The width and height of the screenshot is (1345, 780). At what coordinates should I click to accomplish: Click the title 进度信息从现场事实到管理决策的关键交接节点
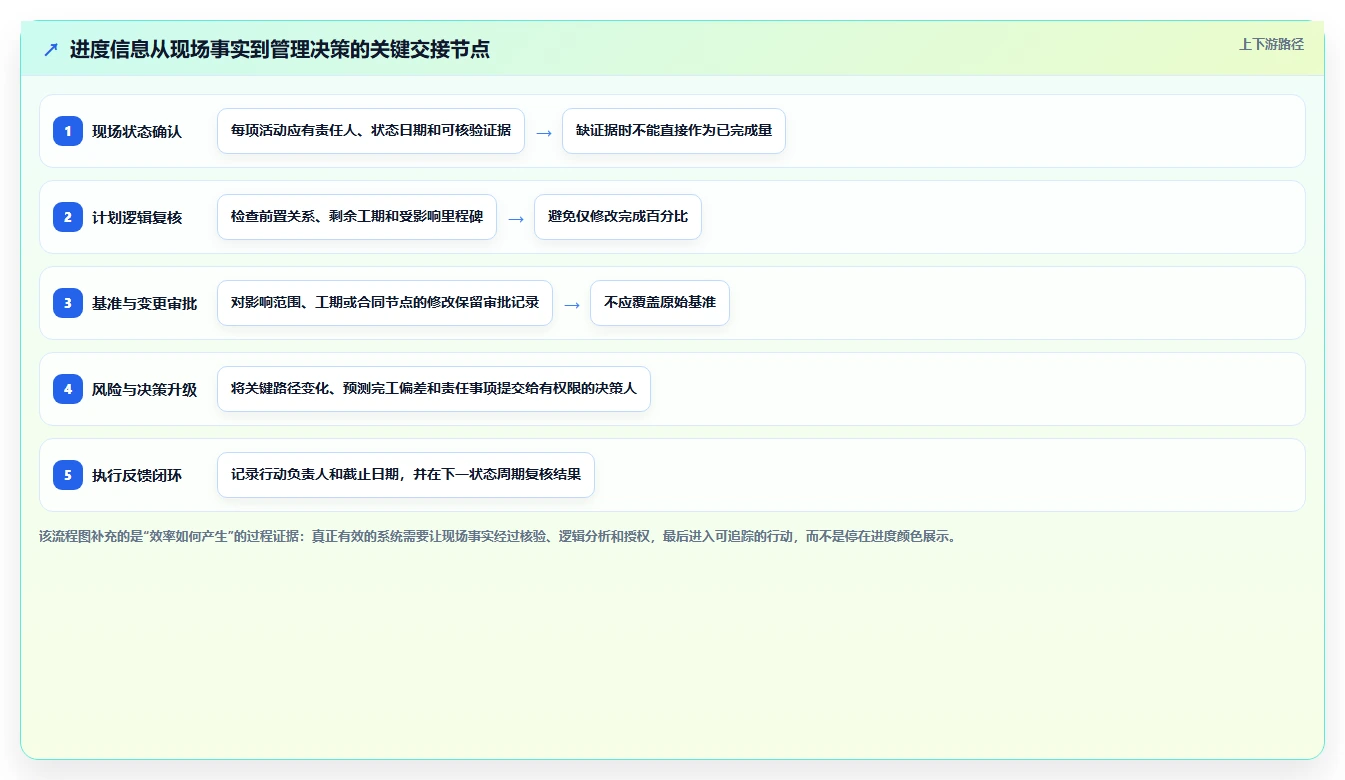[280, 49]
